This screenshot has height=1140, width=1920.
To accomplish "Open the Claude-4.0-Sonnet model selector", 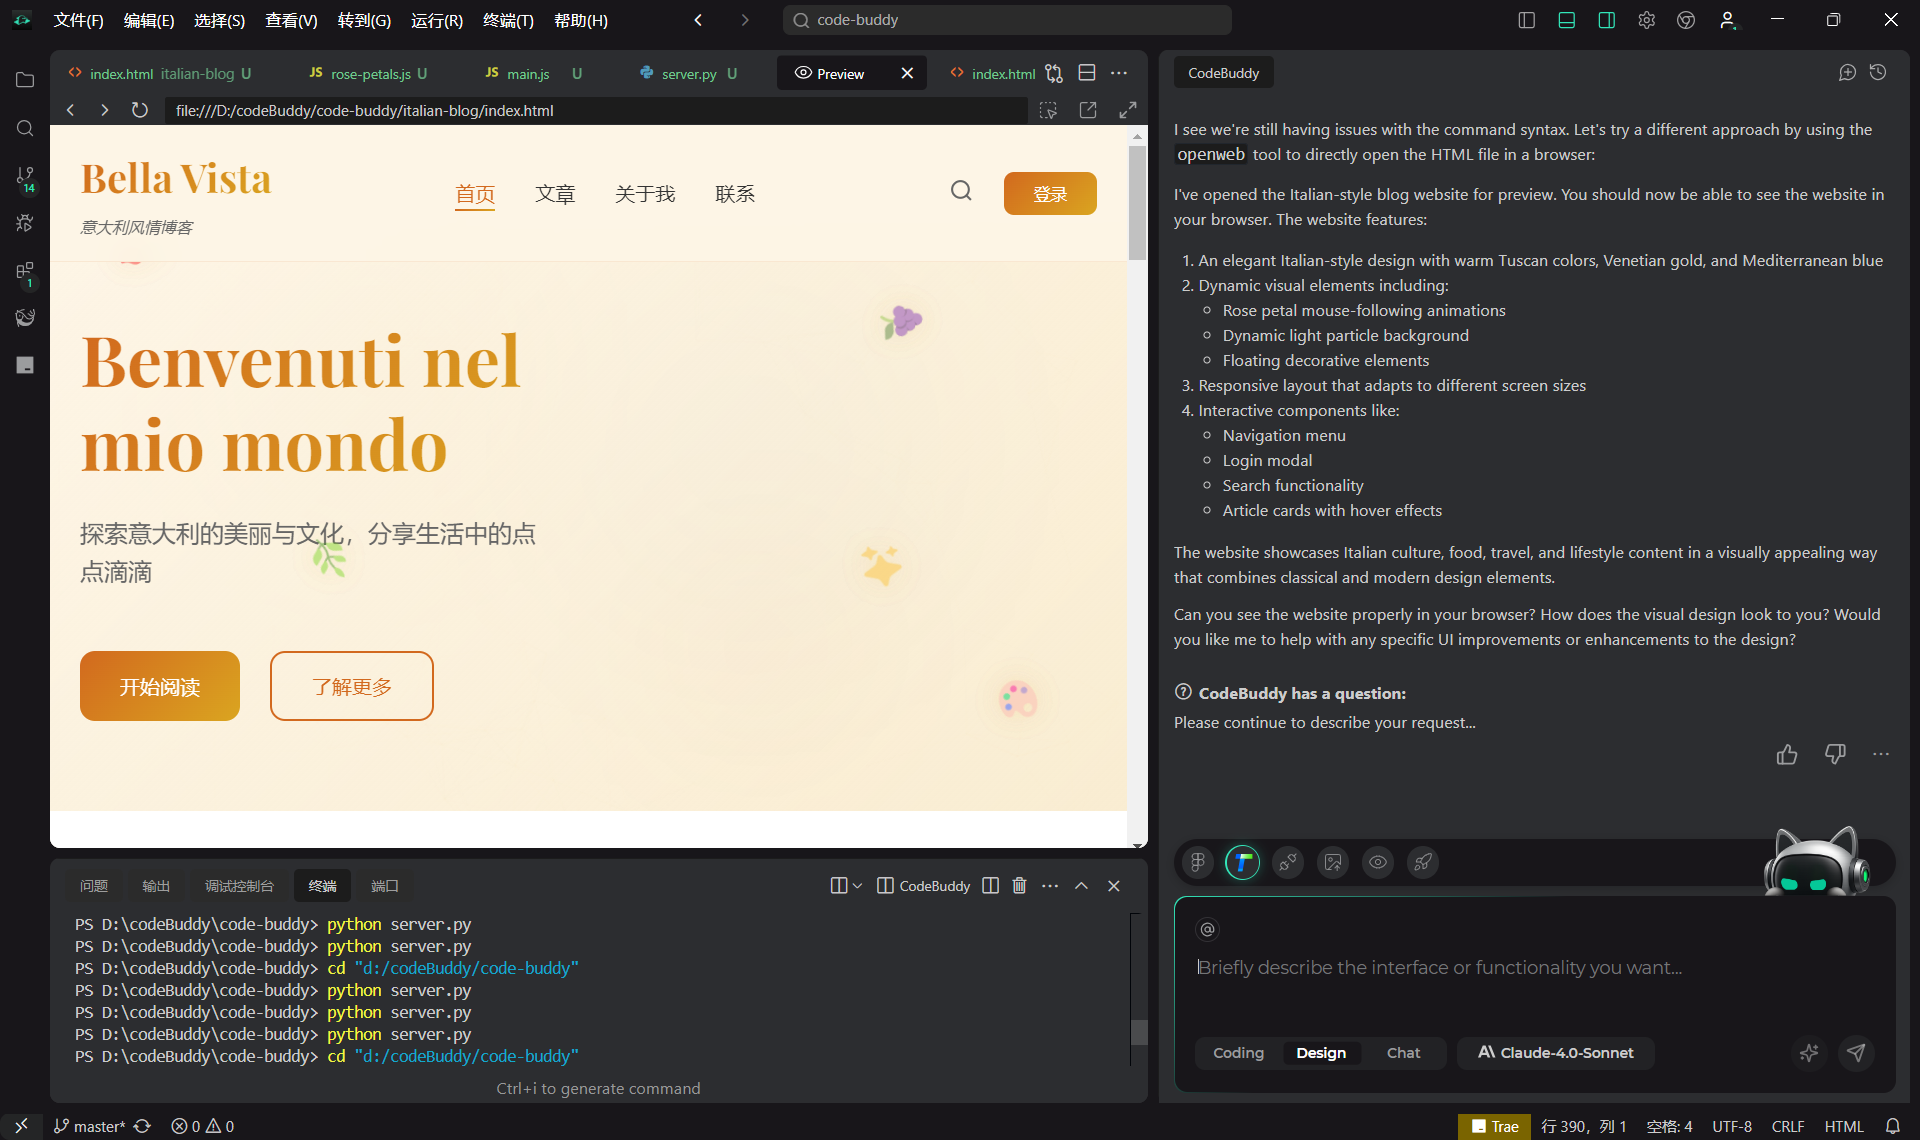I will click(x=1556, y=1053).
